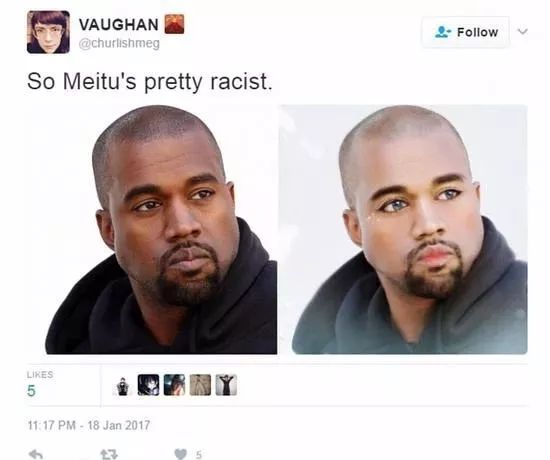Click the like count beside the heart
This screenshot has height=460, width=550.
(199, 455)
